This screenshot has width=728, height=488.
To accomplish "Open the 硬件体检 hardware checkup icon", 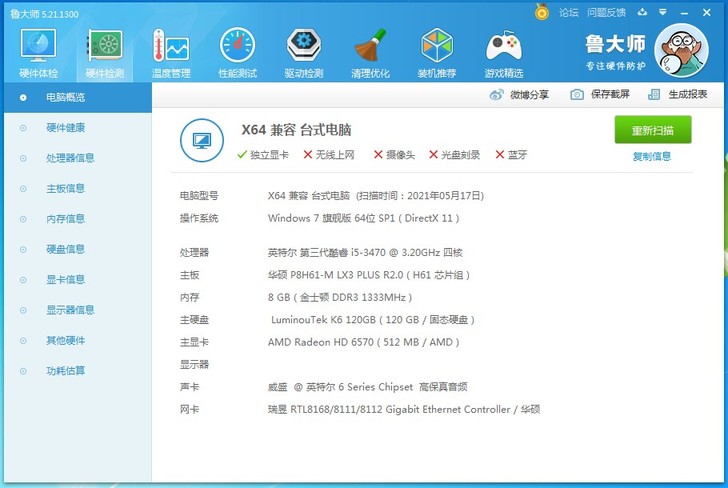I will coord(39,53).
